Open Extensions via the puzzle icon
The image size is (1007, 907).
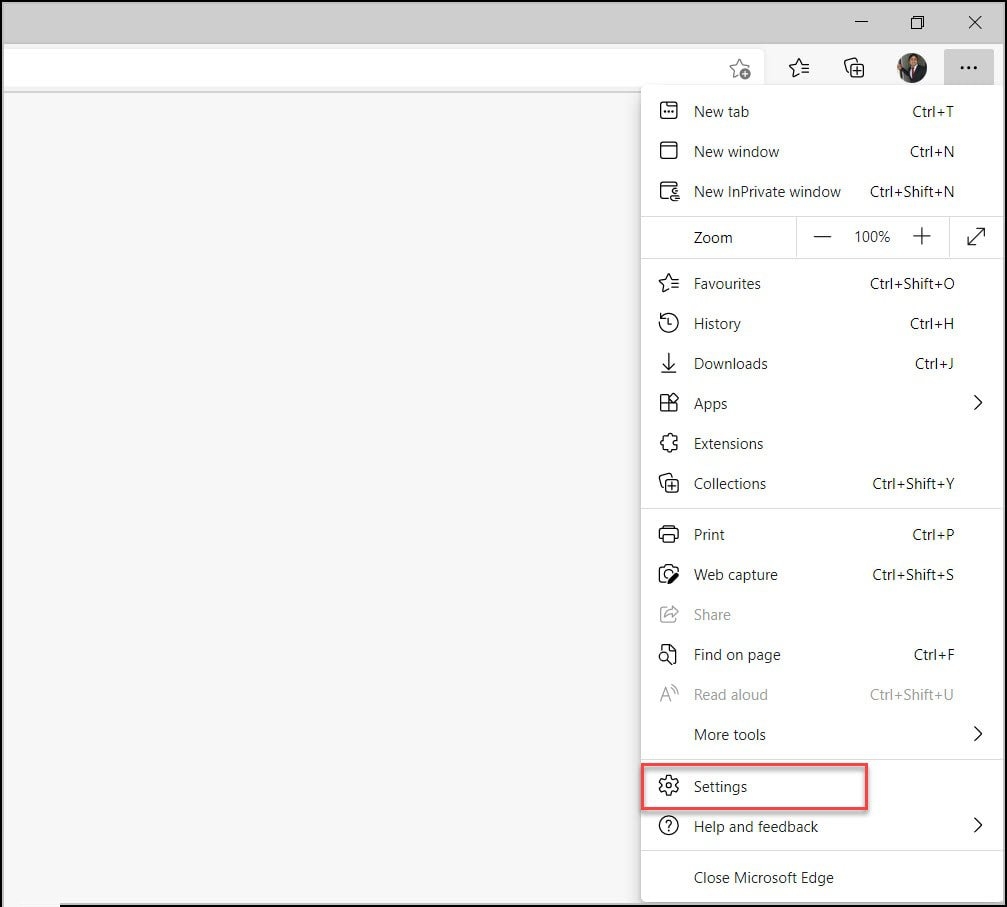[668, 443]
